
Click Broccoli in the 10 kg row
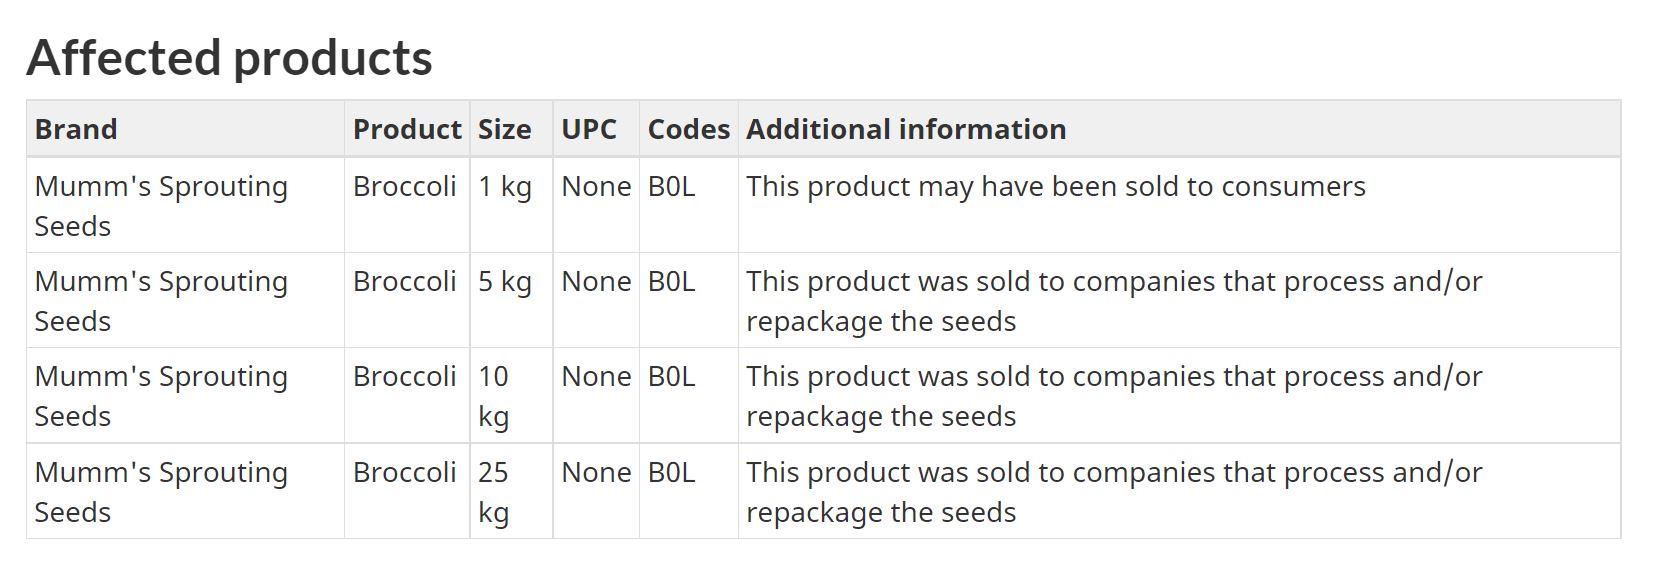coord(404,377)
